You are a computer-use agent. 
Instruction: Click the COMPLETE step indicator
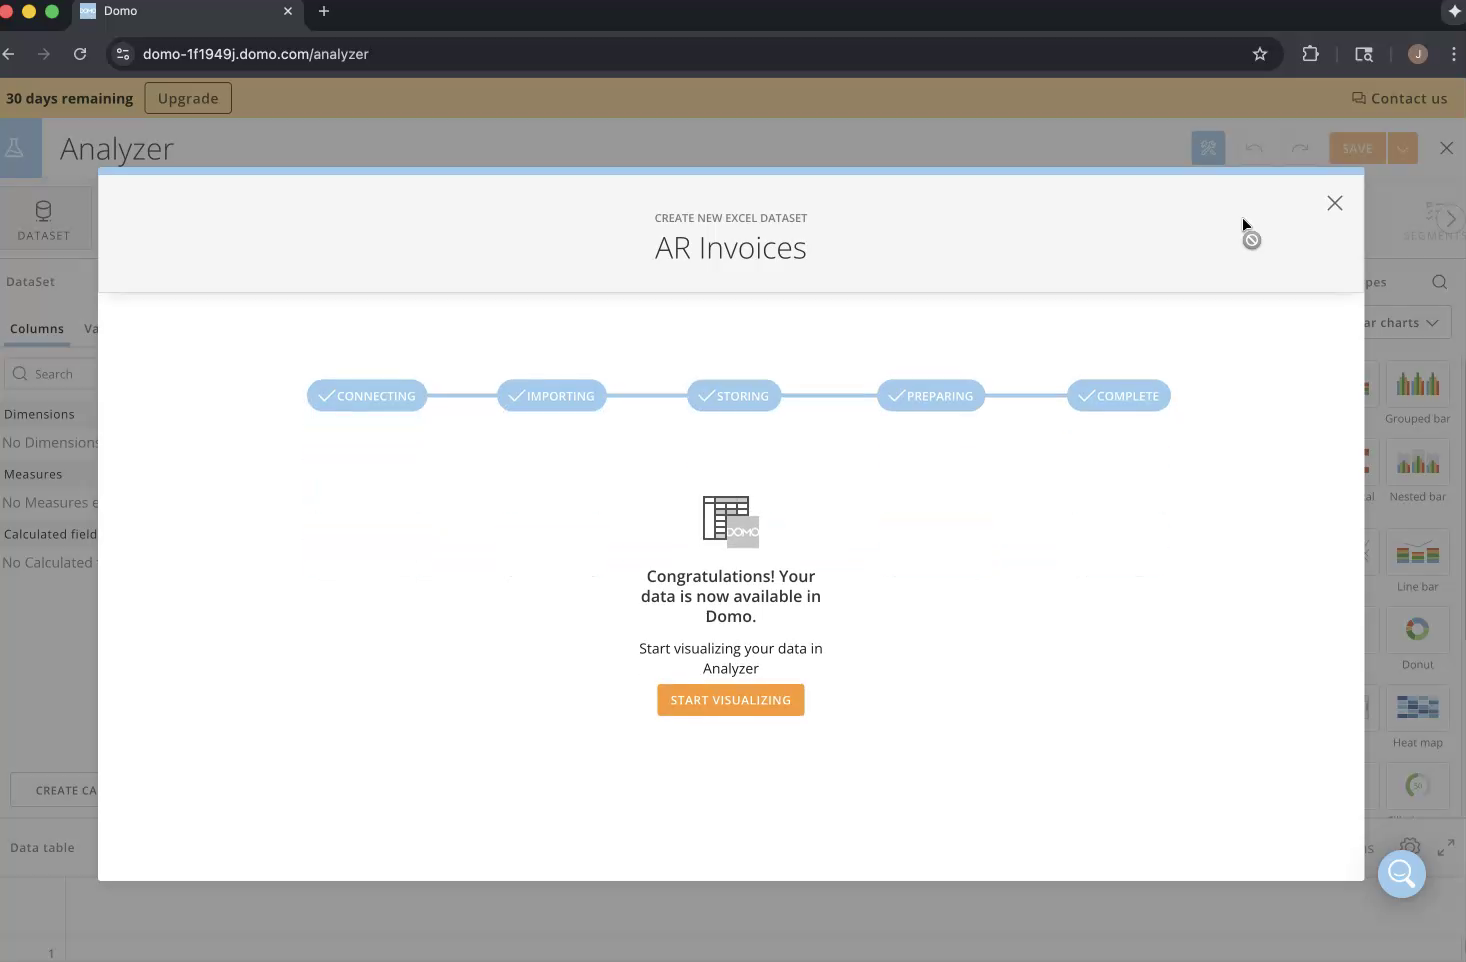pos(1118,396)
